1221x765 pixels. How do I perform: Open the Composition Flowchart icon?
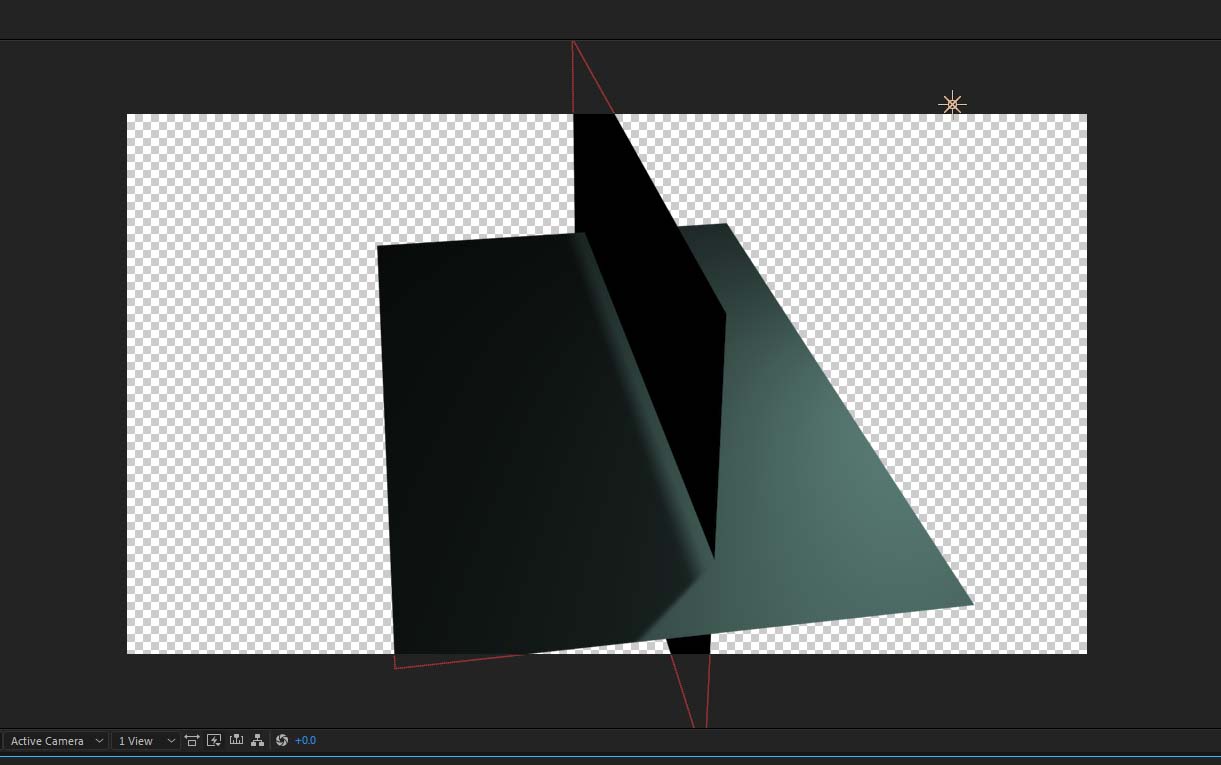[x=258, y=740]
